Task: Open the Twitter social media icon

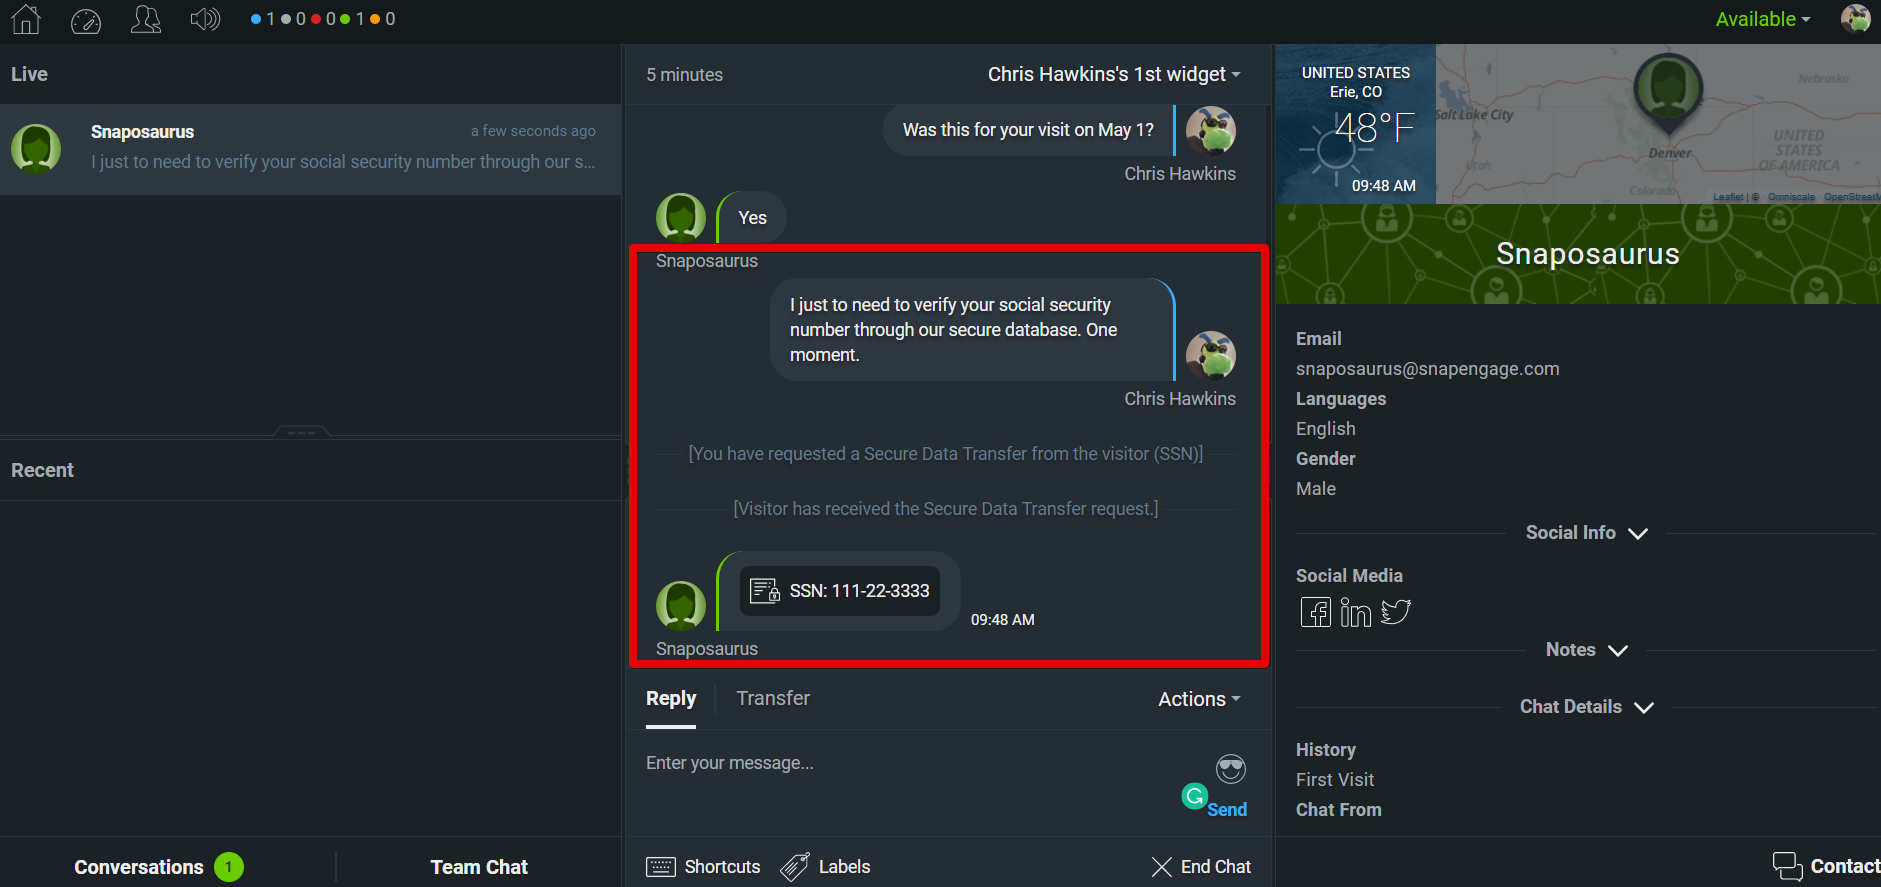Action: 1396,612
